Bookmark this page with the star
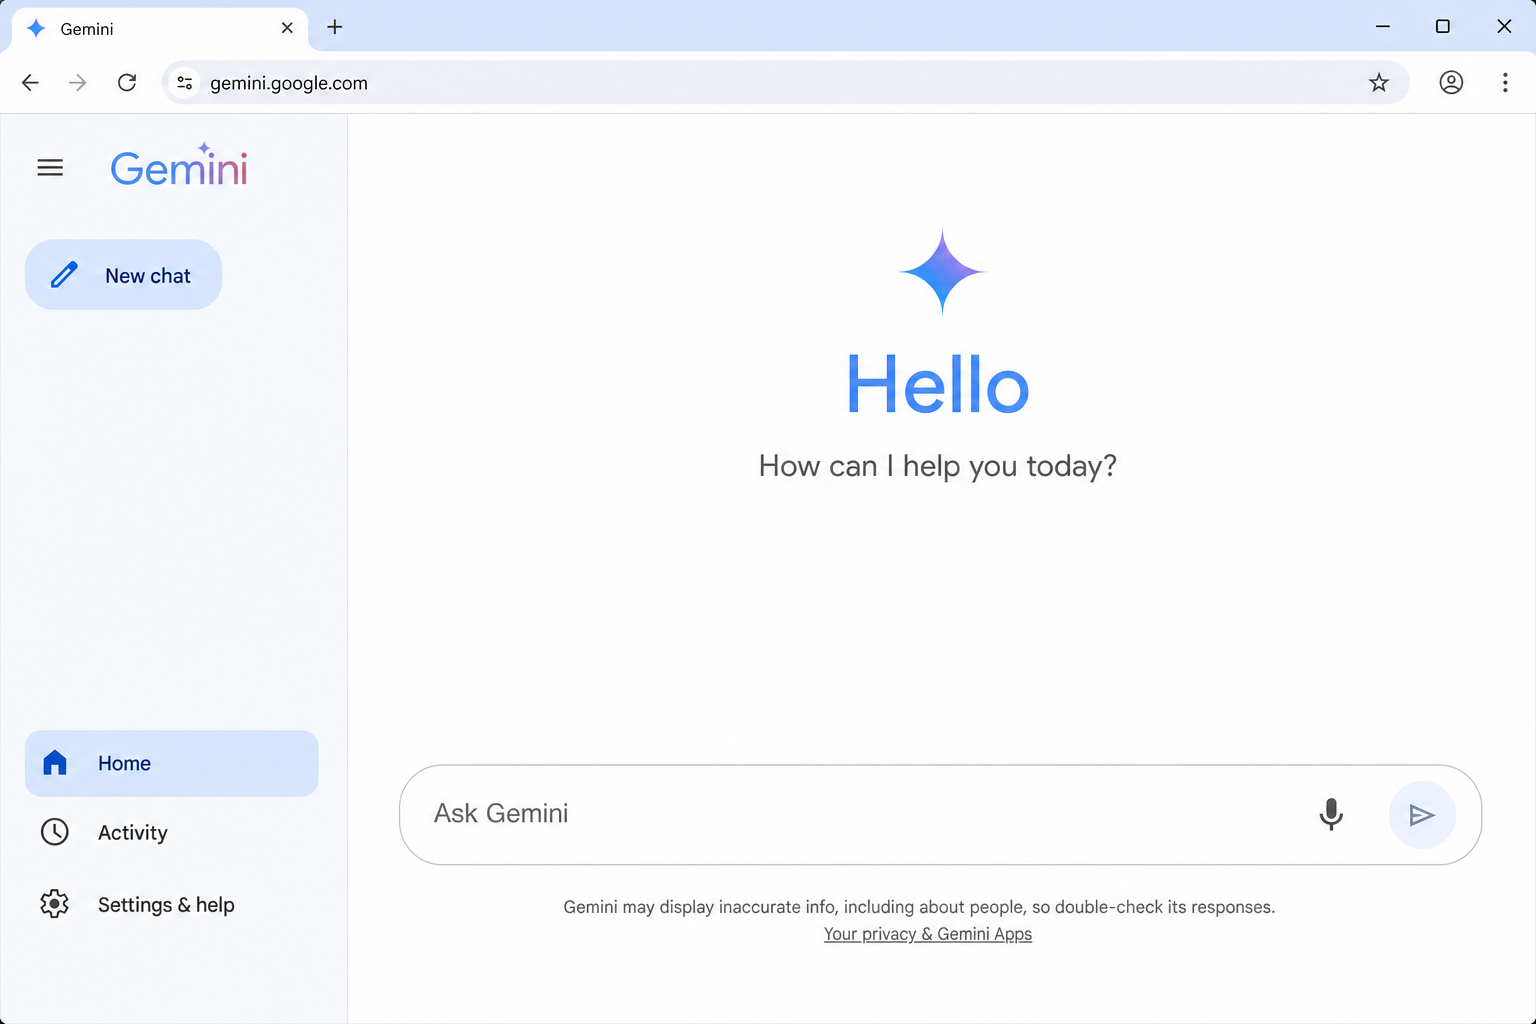Screen dimensions: 1536x1024 point(1379,83)
